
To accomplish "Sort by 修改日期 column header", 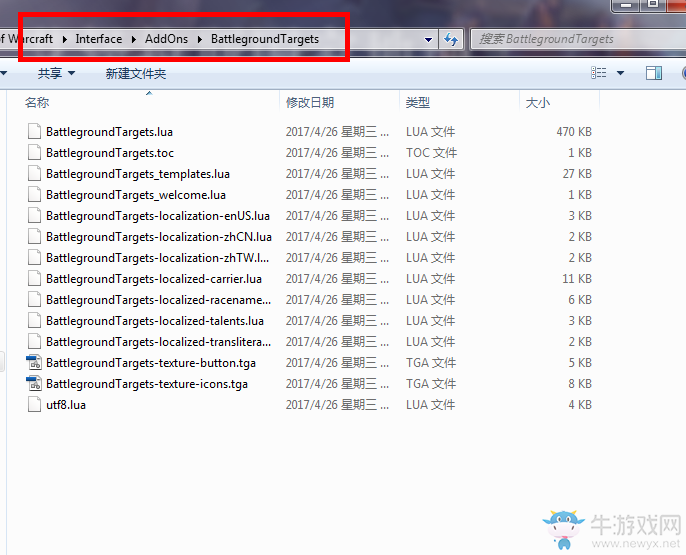I will click(310, 103).
